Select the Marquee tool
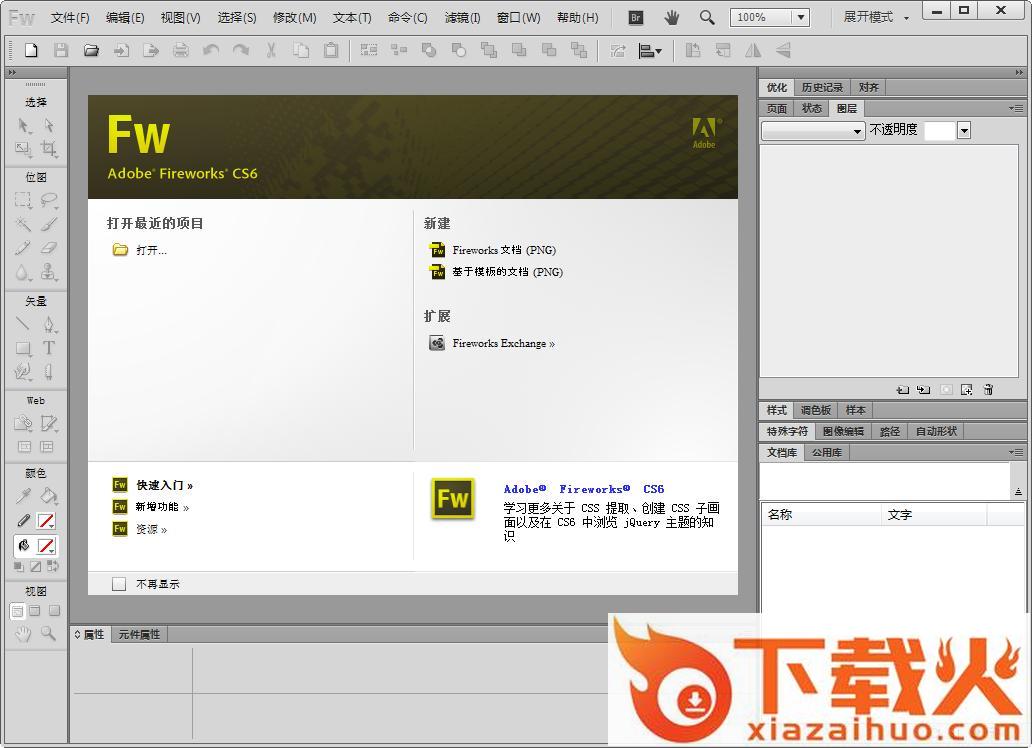The image size is (1032, 748). pos(23,200)
